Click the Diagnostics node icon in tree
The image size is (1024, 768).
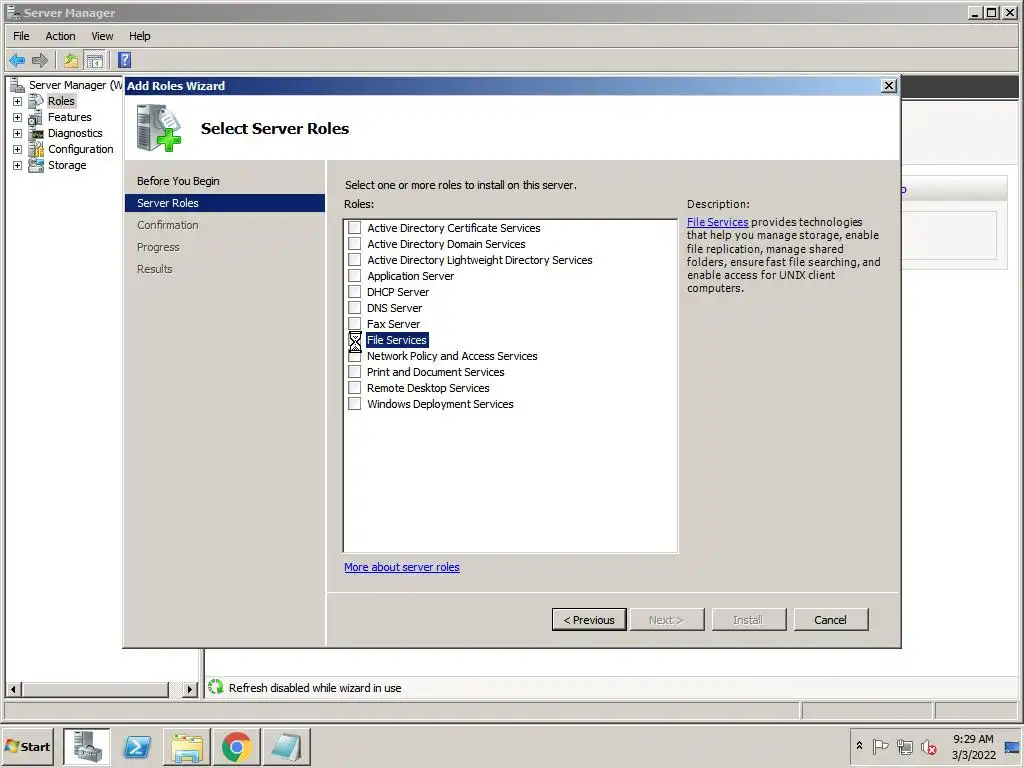tap(36, 133)
